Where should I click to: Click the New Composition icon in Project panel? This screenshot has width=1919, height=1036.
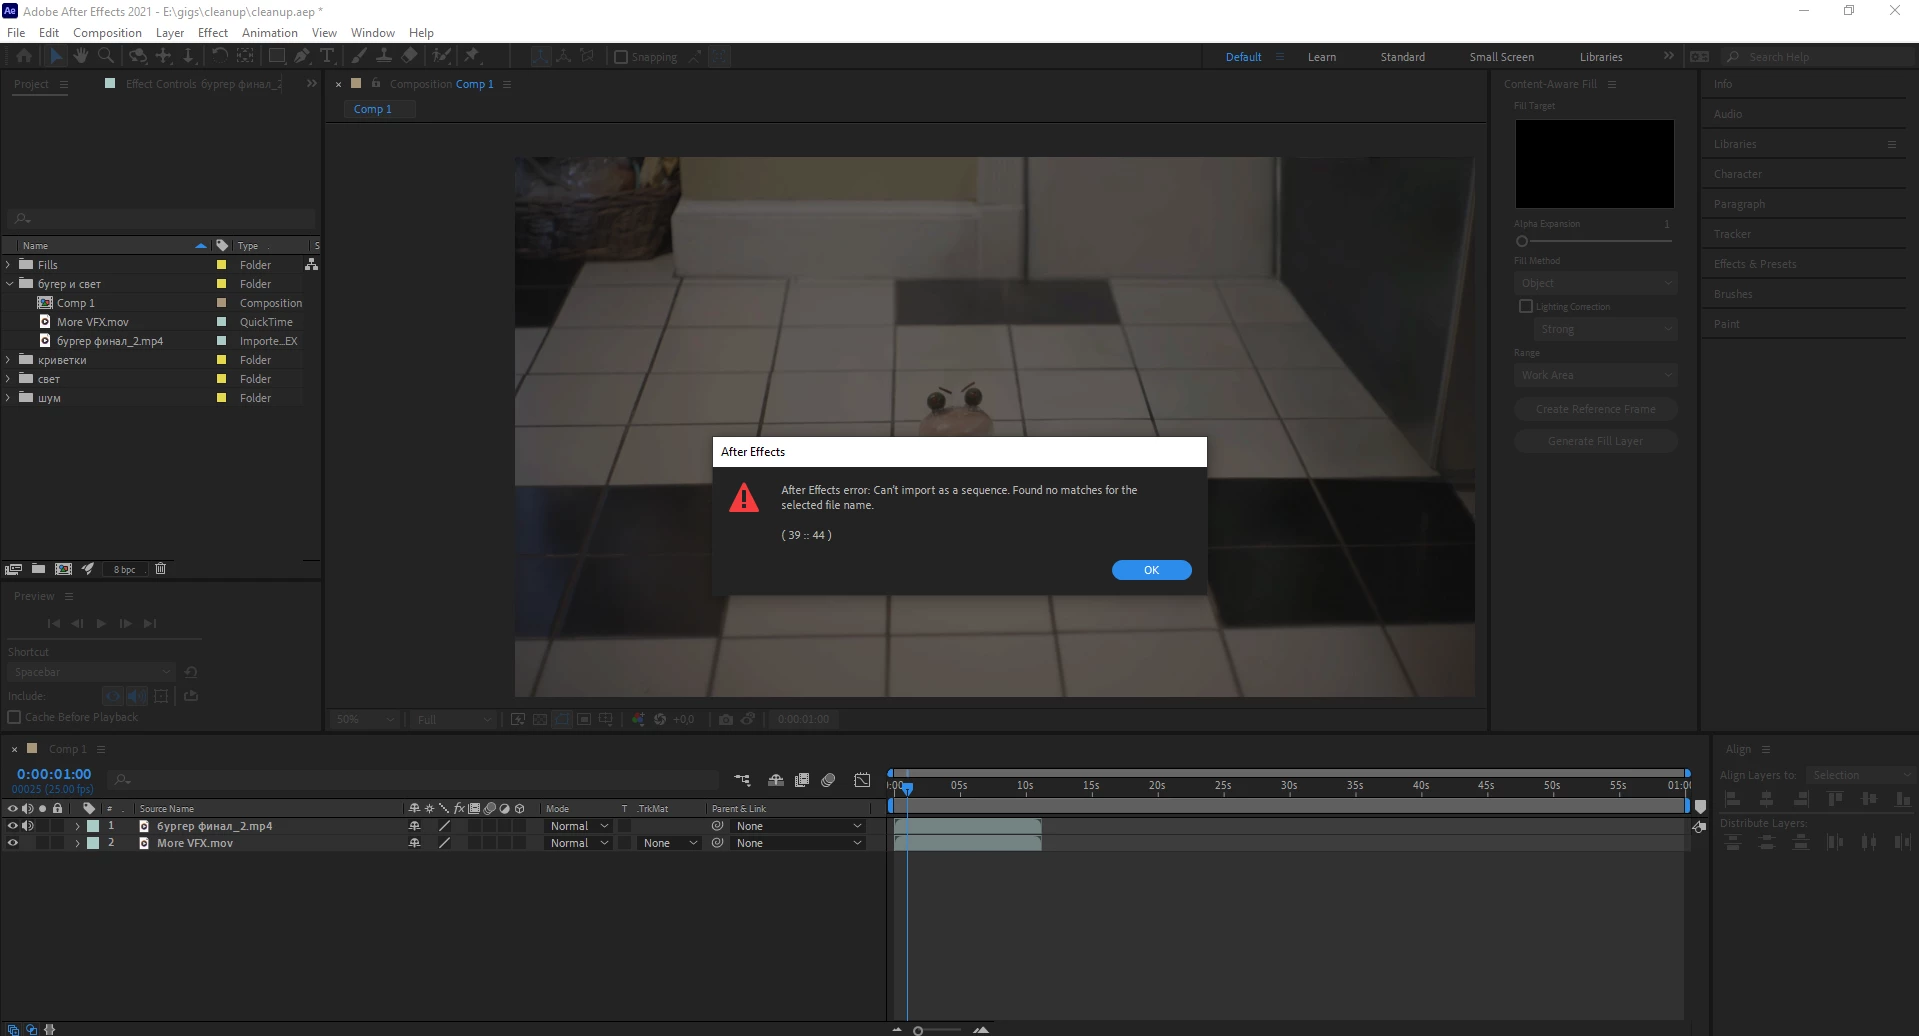(63, 569)
